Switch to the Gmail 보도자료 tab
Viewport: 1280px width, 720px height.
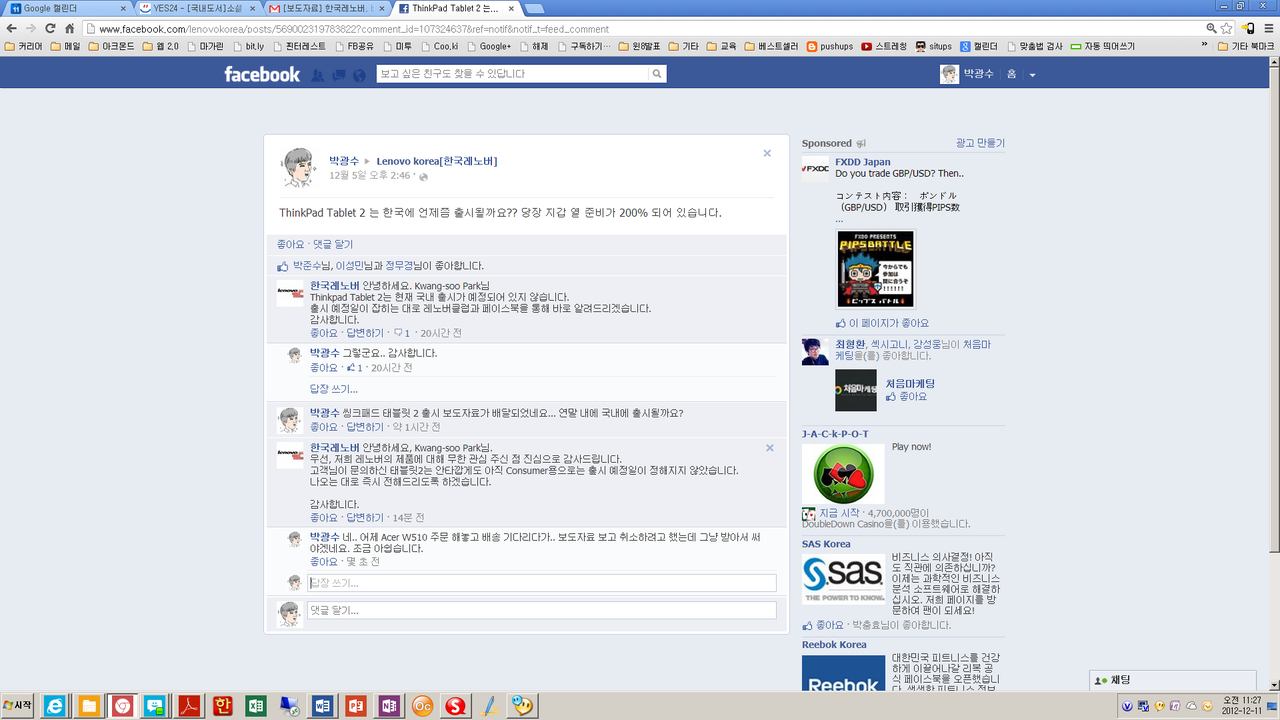[325, 8]
